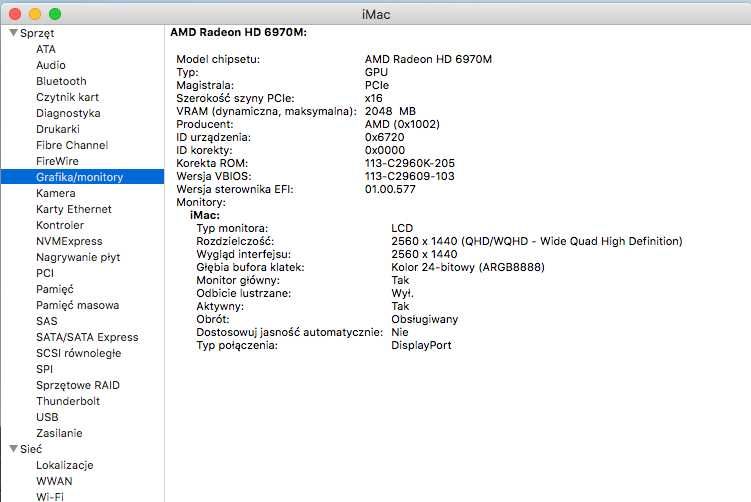
Task: Click the Kolor 24-bitowy (ARGB8888) value
Action: (468, 267)
